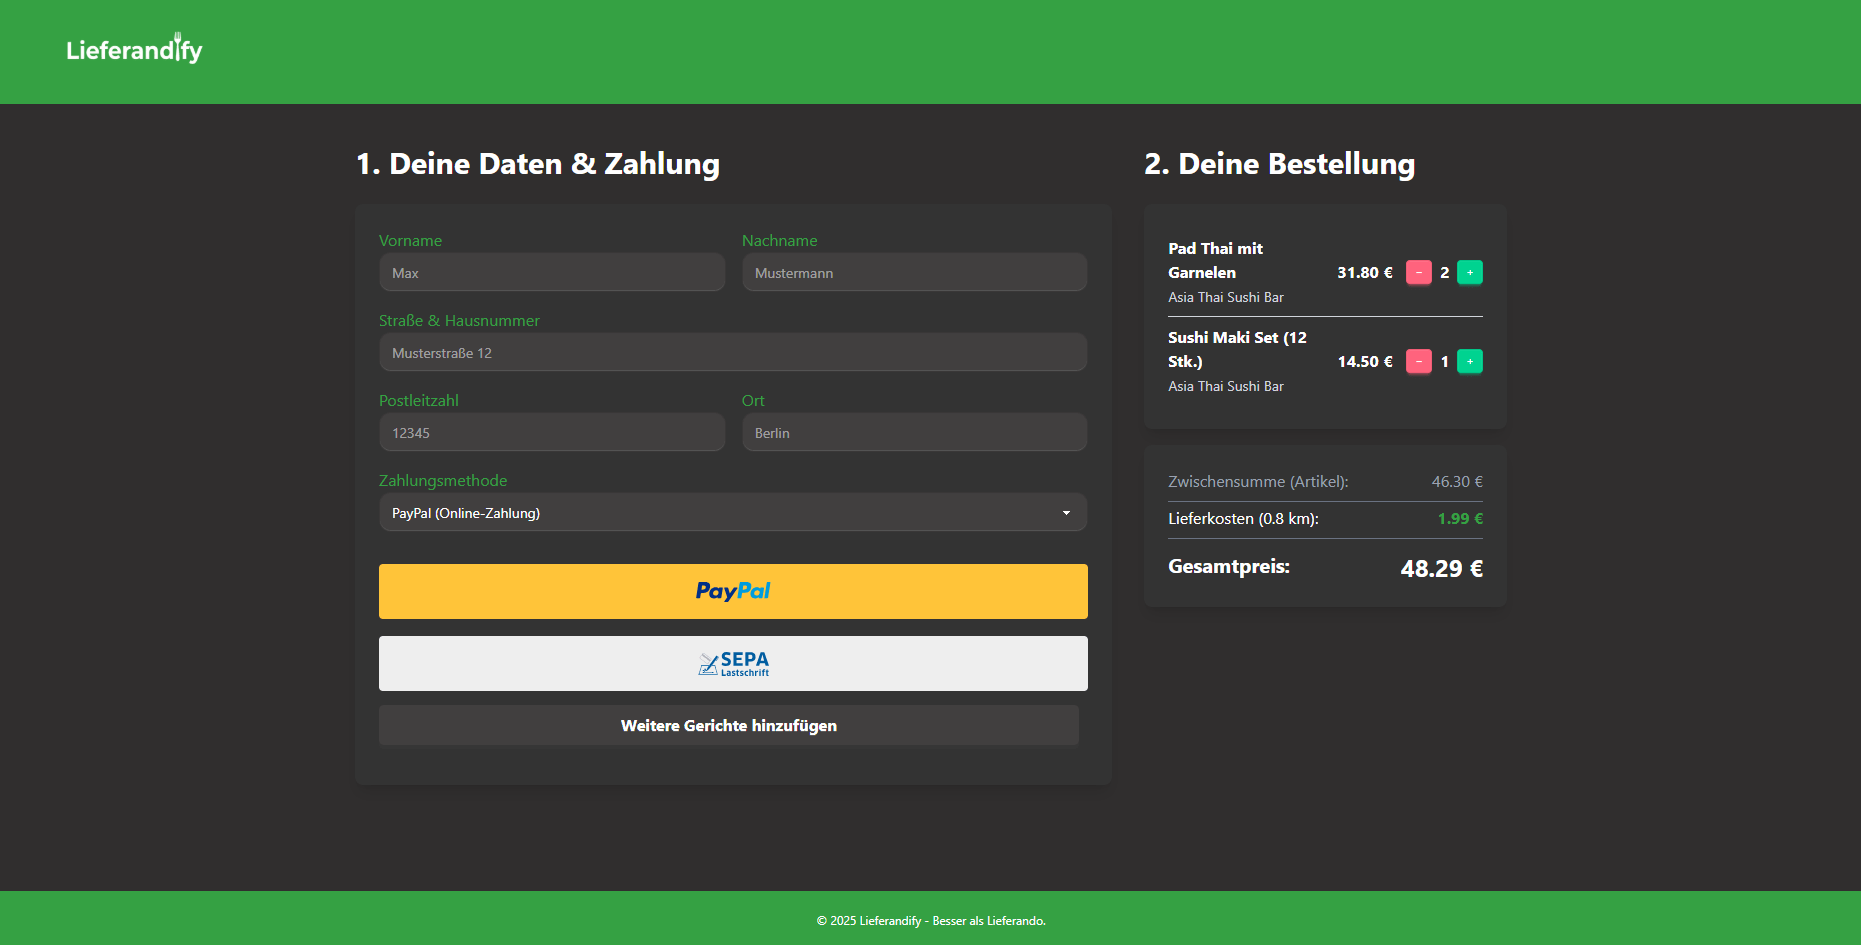Decrease Pad Thai mit Garnelen quantity
The width and height of the screenshot is (1861, 945).
coord(1418,272)
